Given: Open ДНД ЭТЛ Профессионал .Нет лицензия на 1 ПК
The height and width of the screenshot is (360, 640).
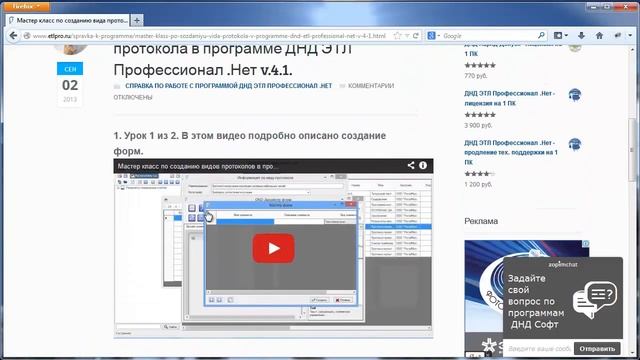Looking at the screenshot, I should [x=509, y=98].
